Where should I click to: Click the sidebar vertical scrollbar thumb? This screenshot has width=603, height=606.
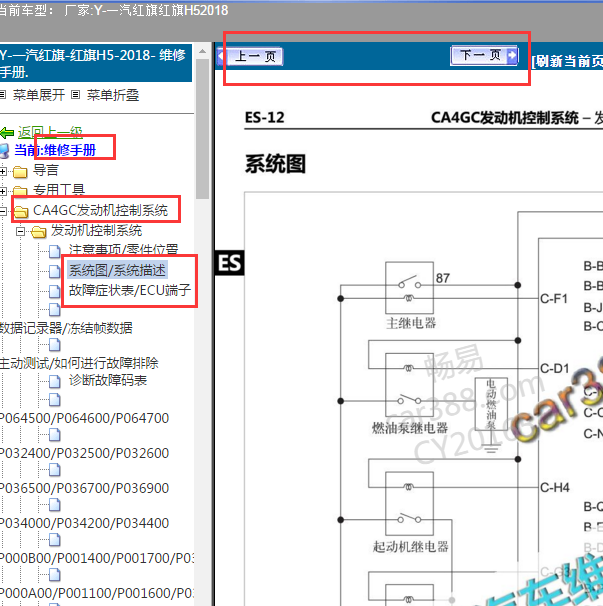[x=202, y=129]
